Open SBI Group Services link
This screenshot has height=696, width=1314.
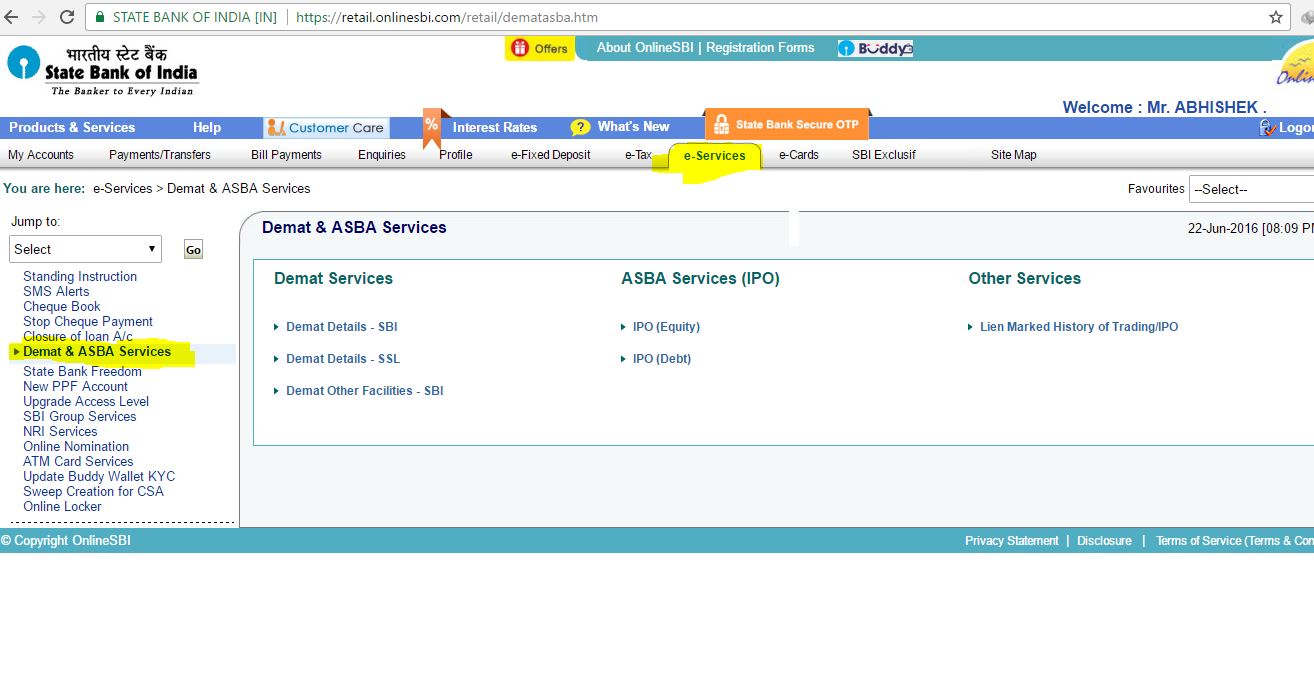(80, 417)
